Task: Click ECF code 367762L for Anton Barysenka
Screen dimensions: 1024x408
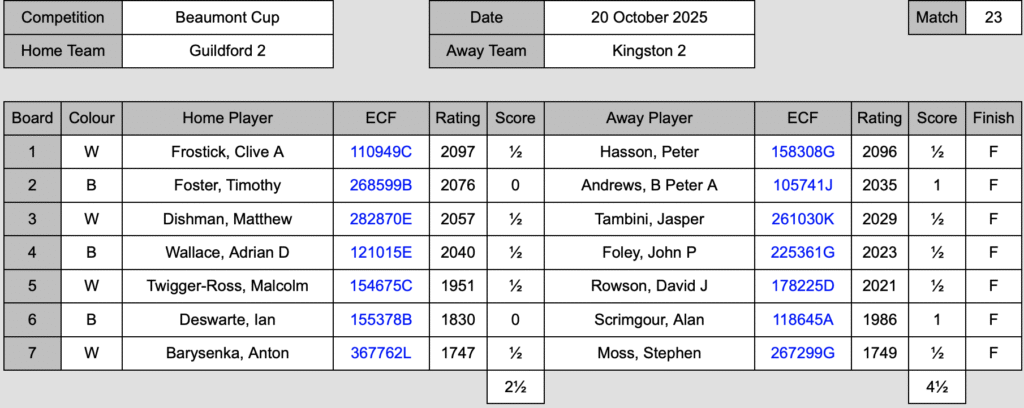Action: [x=381, y=353]
